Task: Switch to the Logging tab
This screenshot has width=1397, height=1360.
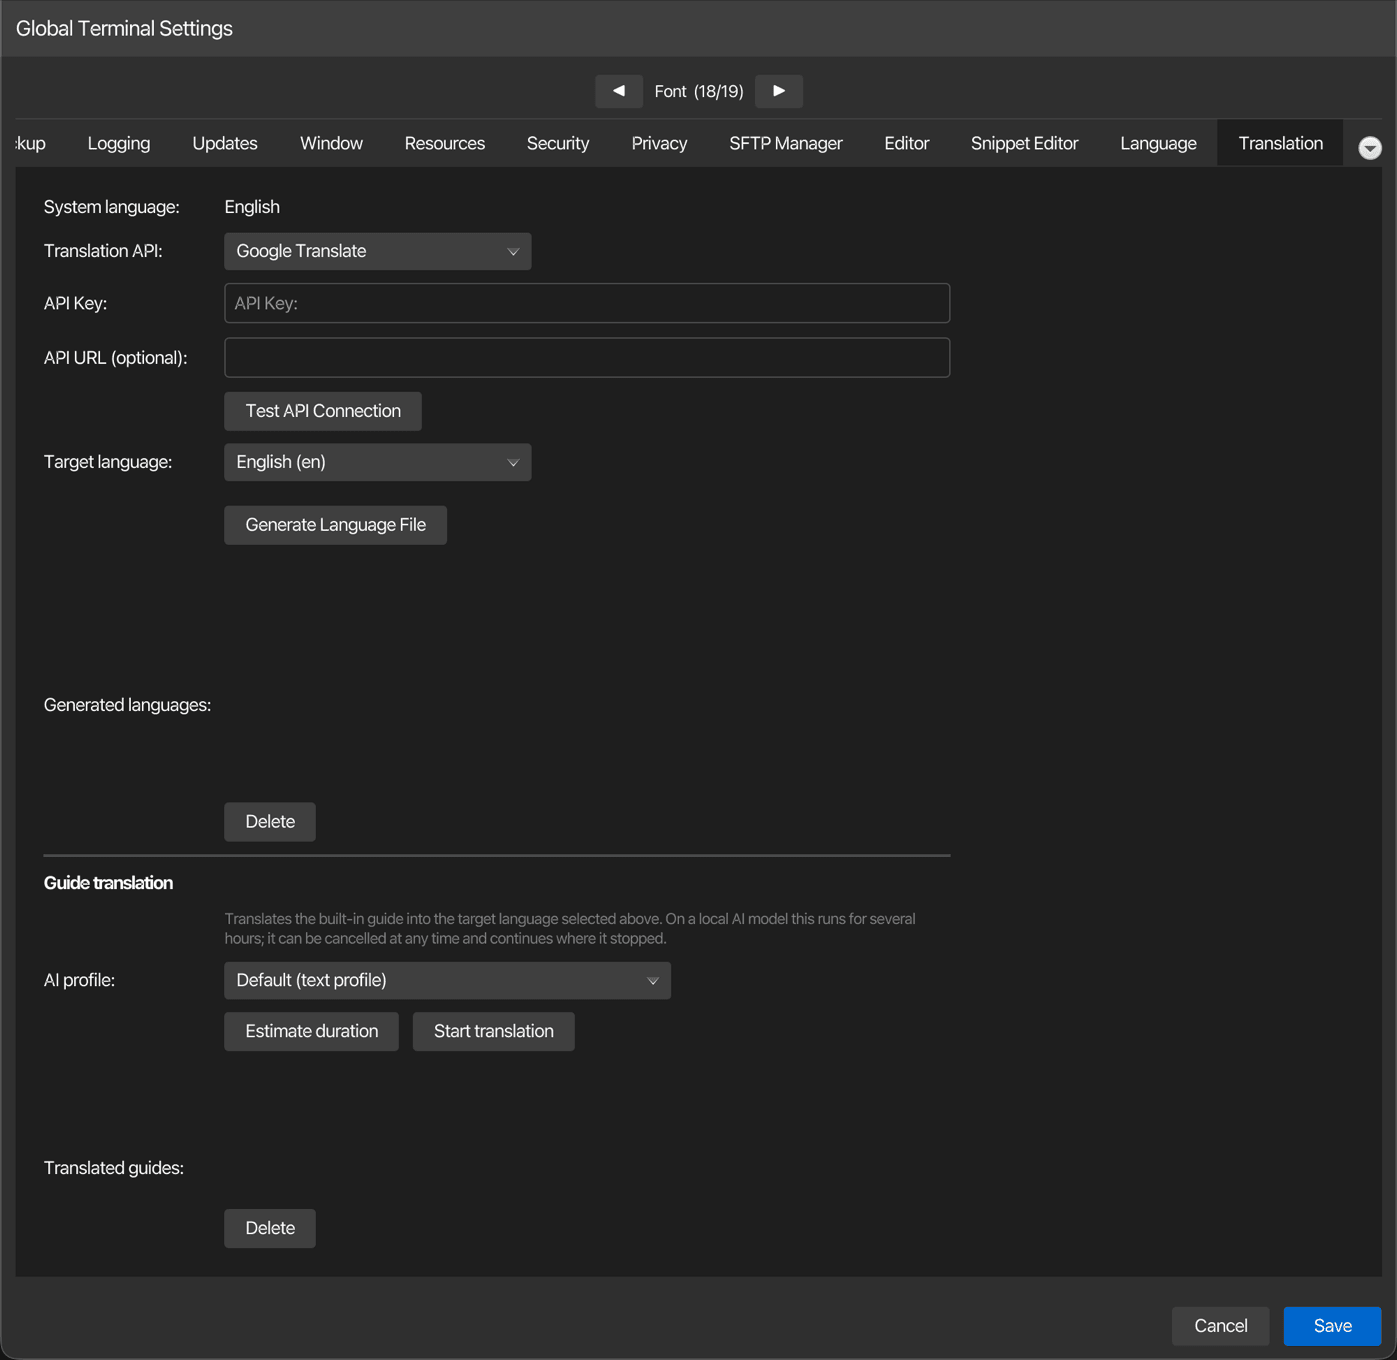Action: tap(119, 143)
